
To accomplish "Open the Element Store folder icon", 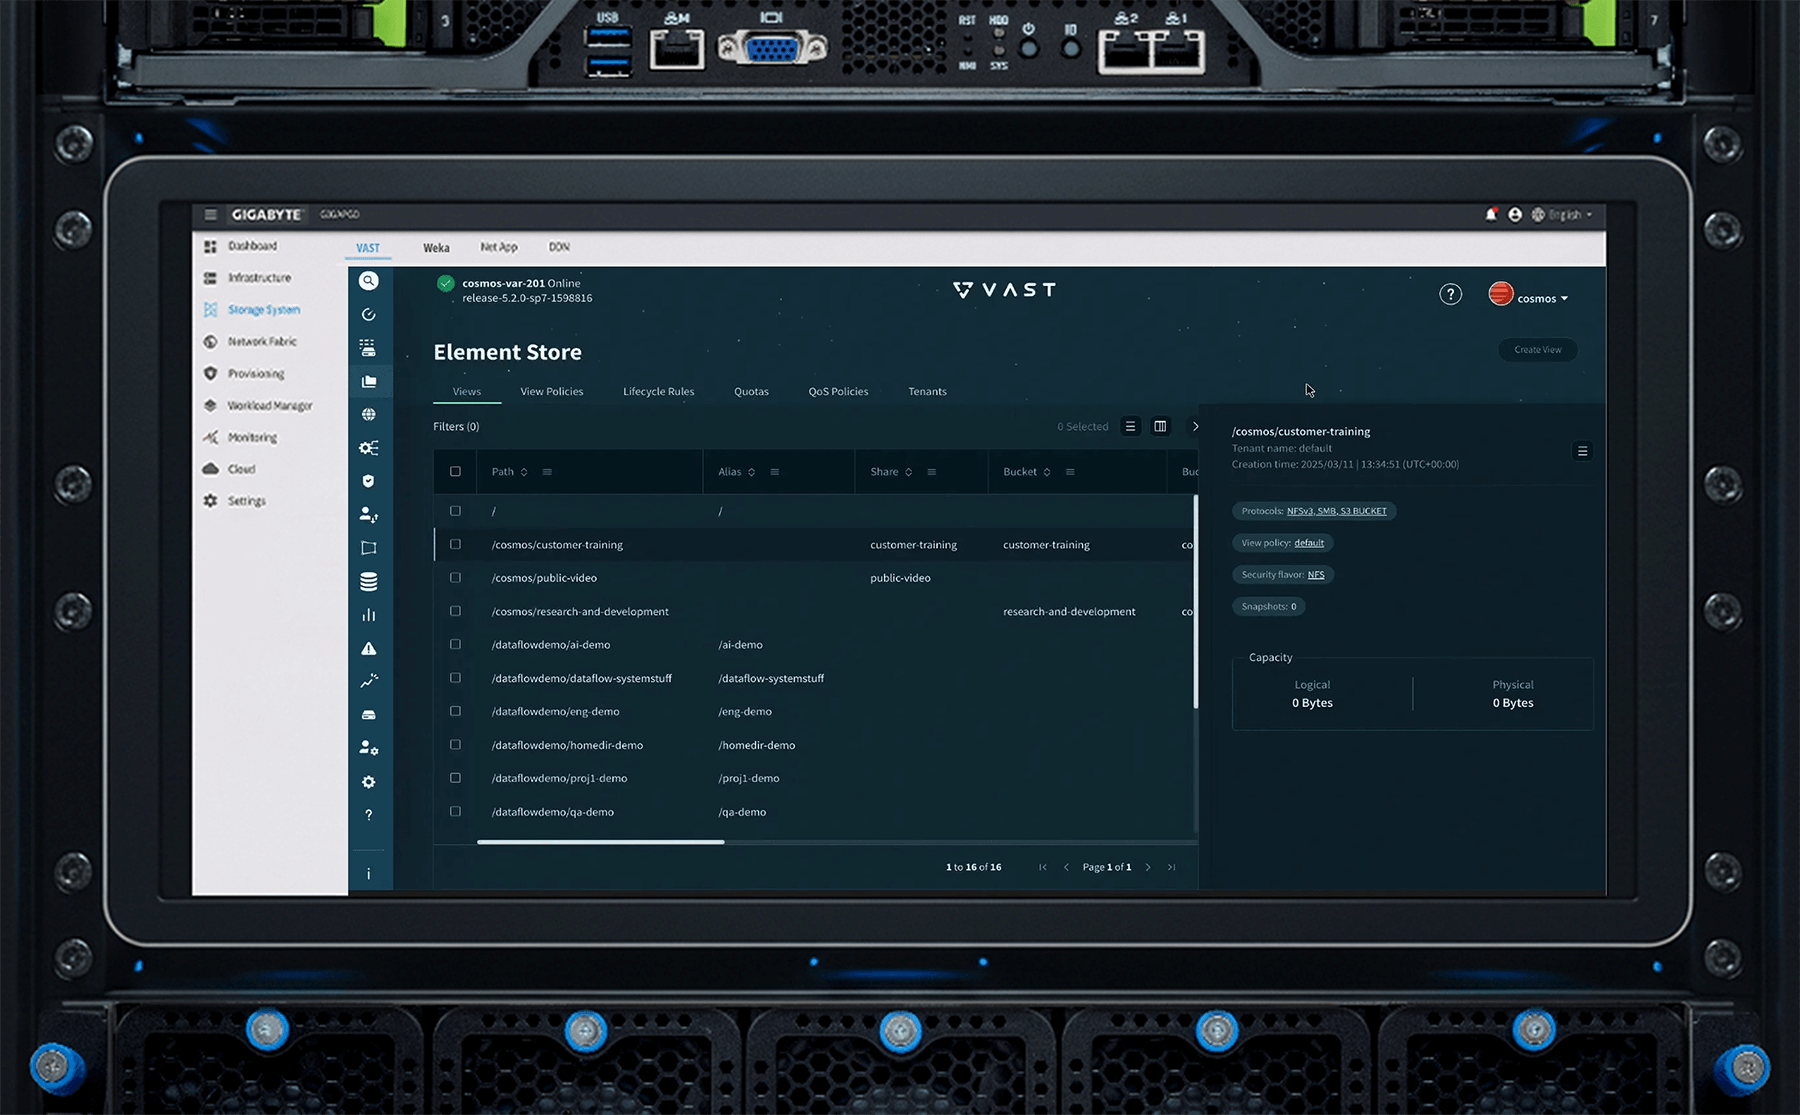I will pyautogui.click(x=369, y=381).
